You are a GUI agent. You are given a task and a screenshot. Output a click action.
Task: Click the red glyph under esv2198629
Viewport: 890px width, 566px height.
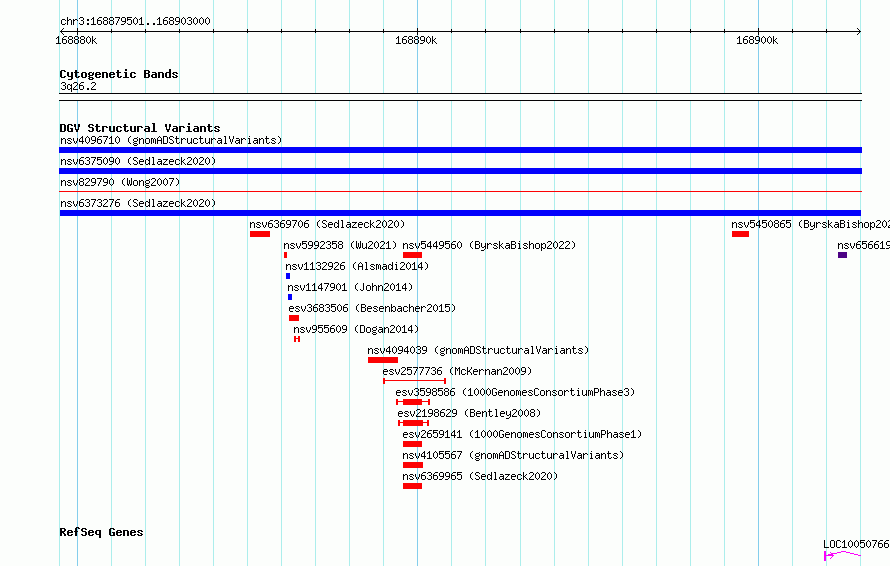click(413, 423)
